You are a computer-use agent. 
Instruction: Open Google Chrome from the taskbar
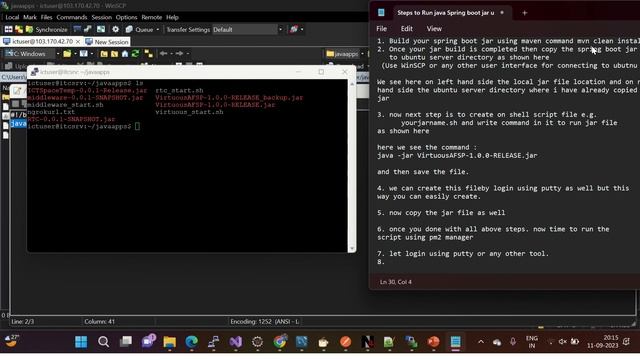280,342
